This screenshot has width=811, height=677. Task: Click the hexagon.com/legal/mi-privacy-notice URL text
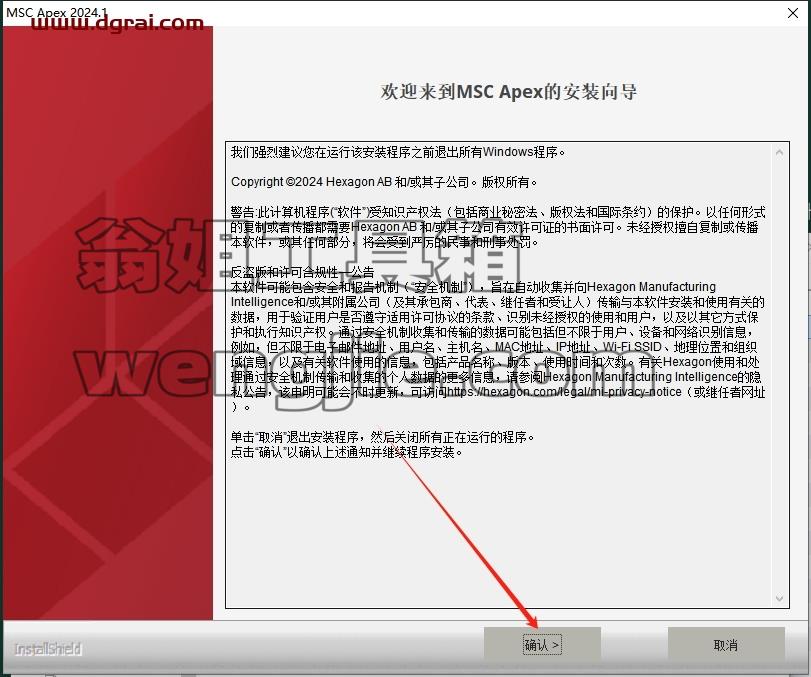tap(564, 392)
